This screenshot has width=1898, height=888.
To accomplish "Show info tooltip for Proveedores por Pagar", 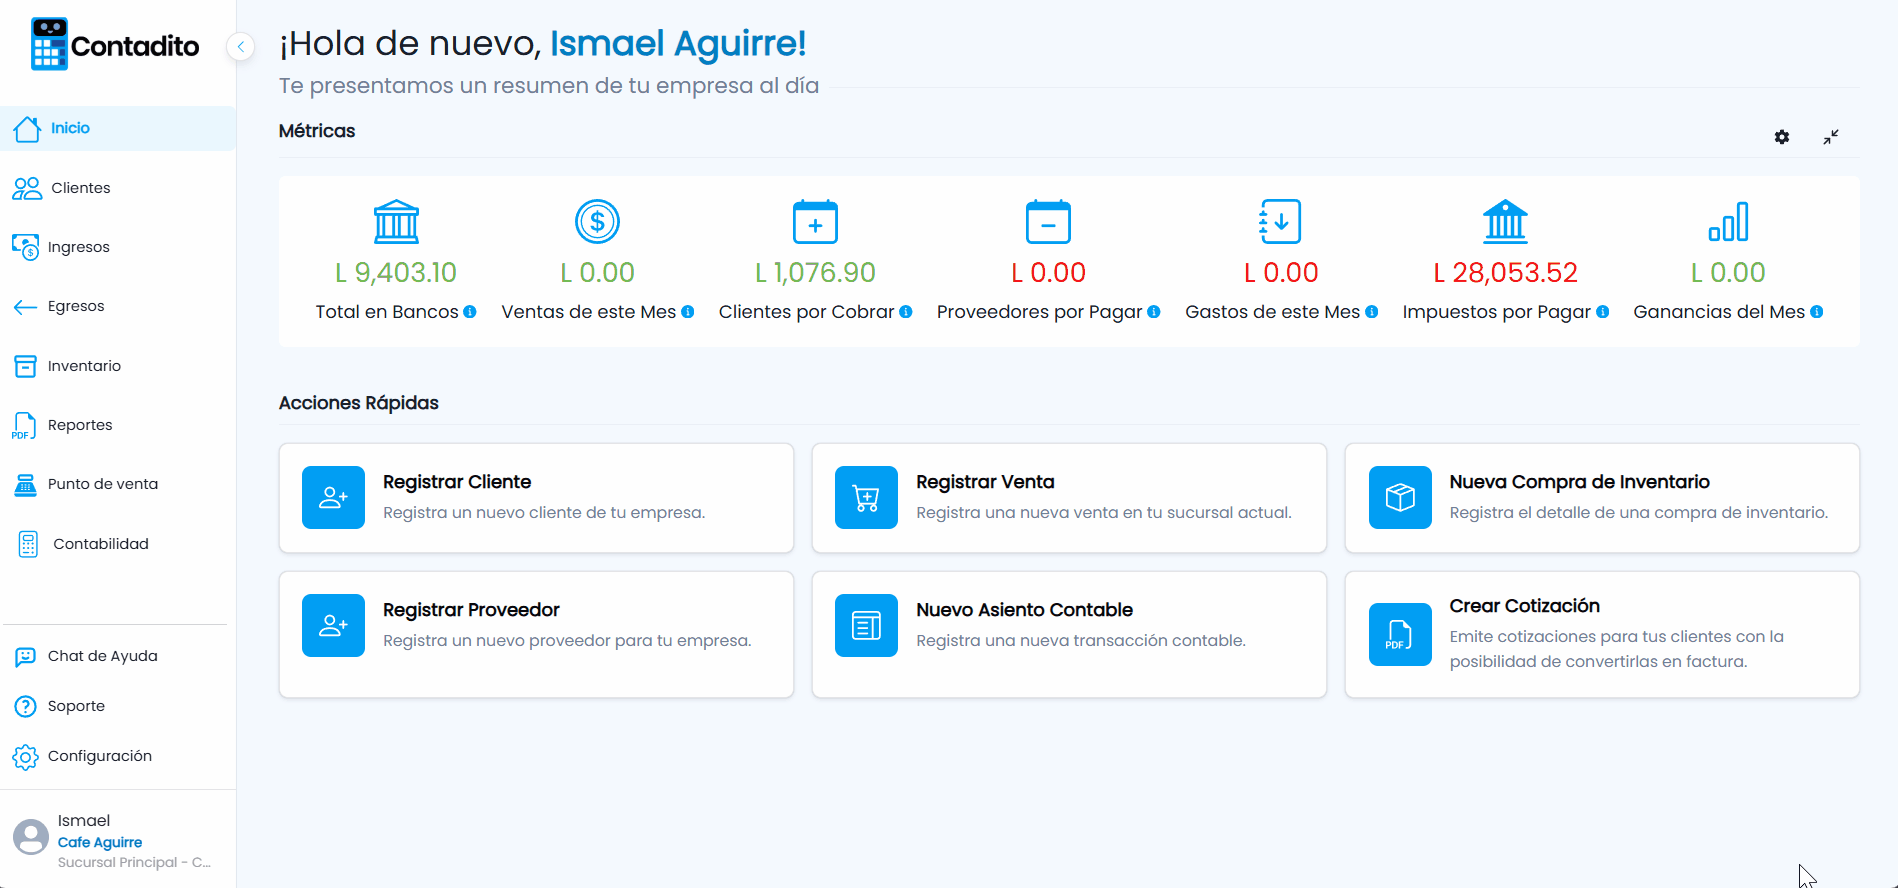I will (x=1154, y=312).
